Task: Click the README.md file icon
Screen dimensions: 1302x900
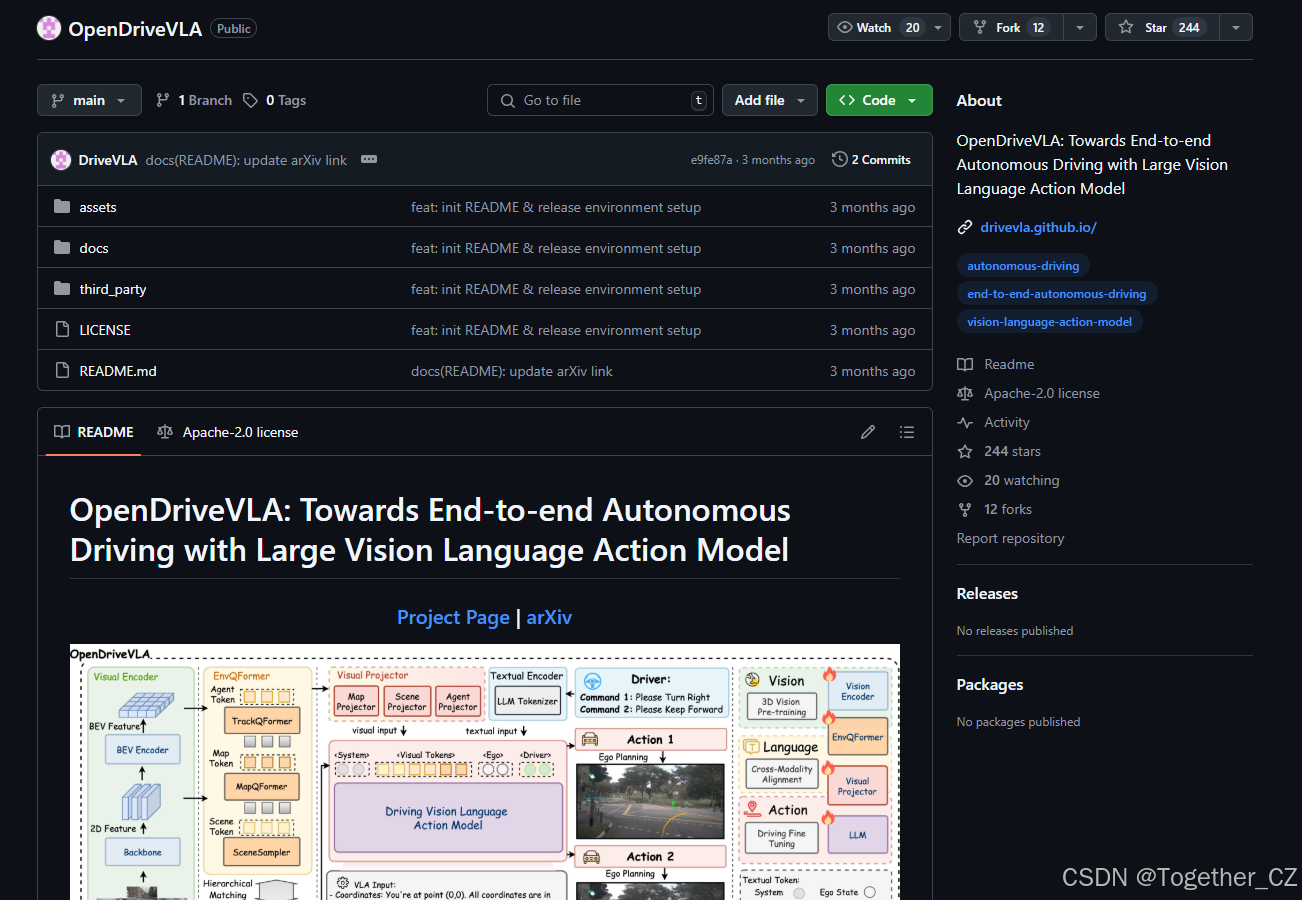Action: [x=62, y=371]
